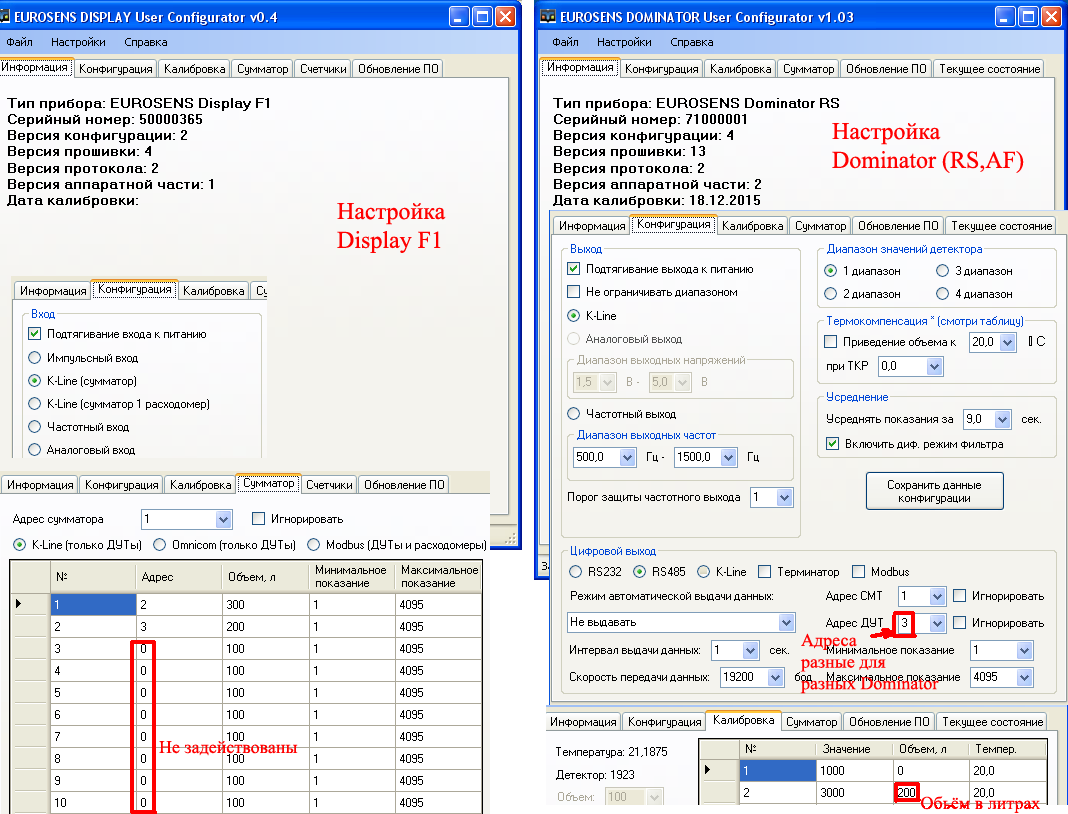Viewport: 1068px width, 814px height.
Task: Click the row arrow beside summator row 1
Action: coord(19,604)
